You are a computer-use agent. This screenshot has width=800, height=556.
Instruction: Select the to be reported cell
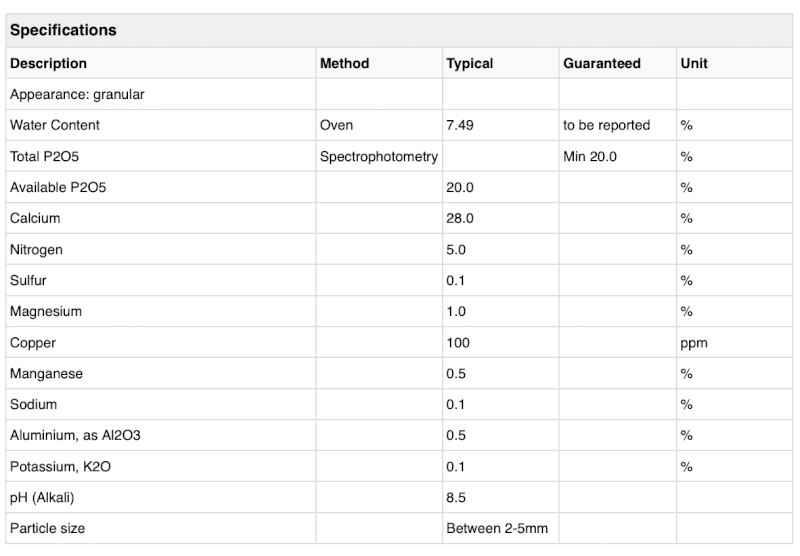coord(606,125)
